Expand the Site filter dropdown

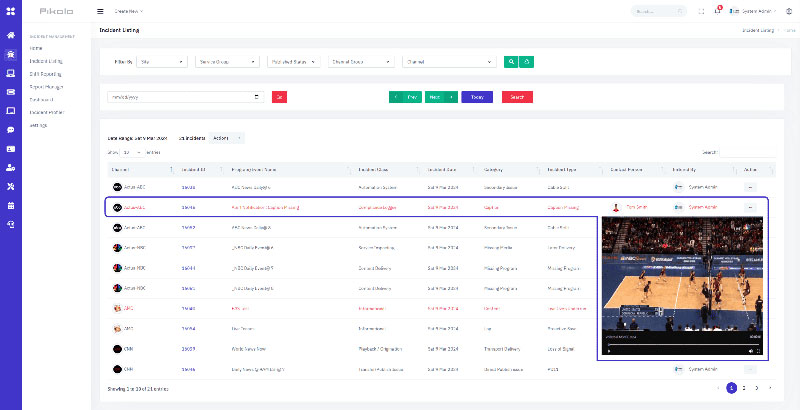[x=161, y=61]
